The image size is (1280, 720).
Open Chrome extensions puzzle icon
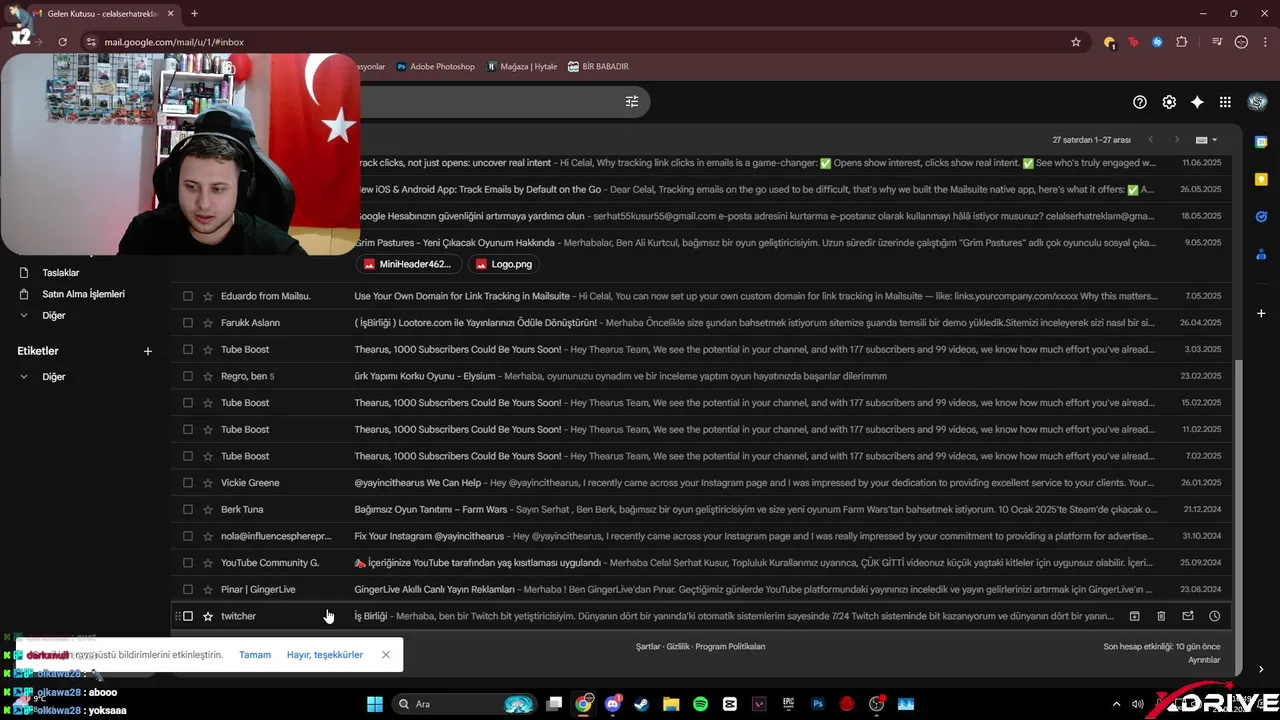pos(1182,42)
